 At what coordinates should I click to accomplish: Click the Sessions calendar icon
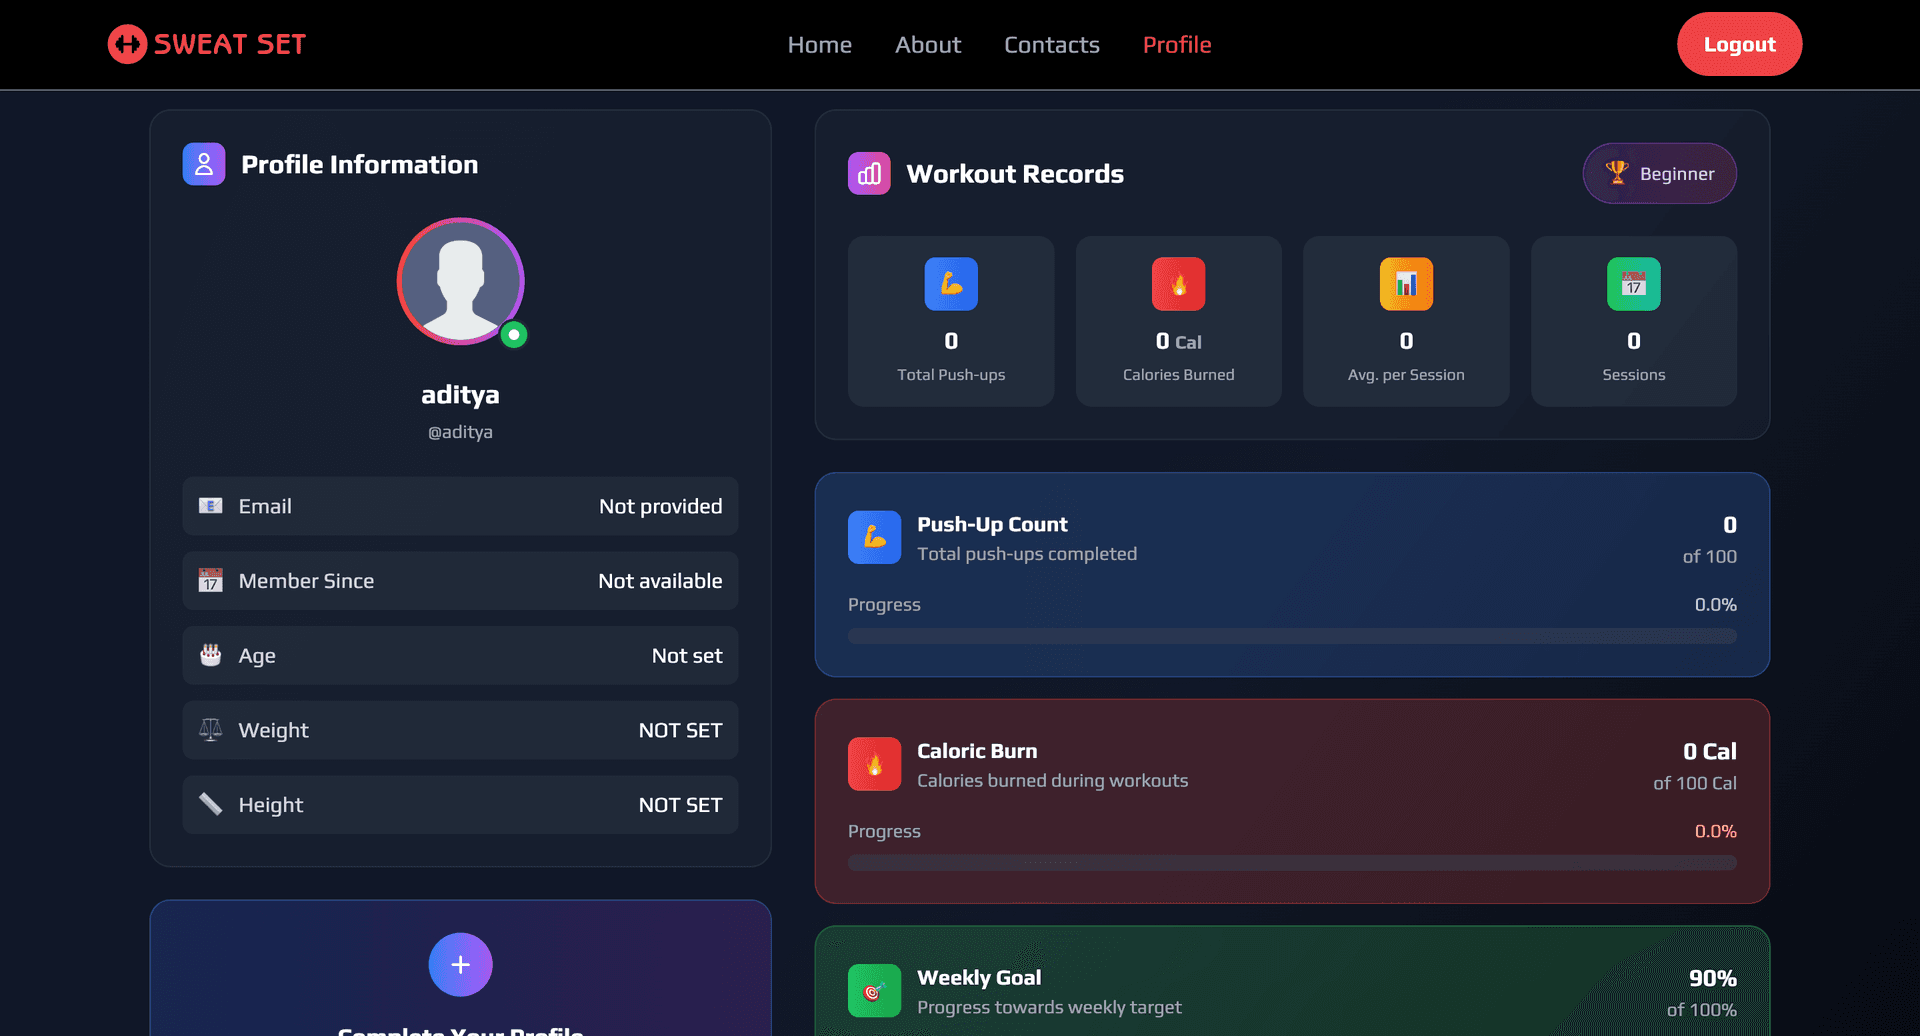[x=1634, y=284]
